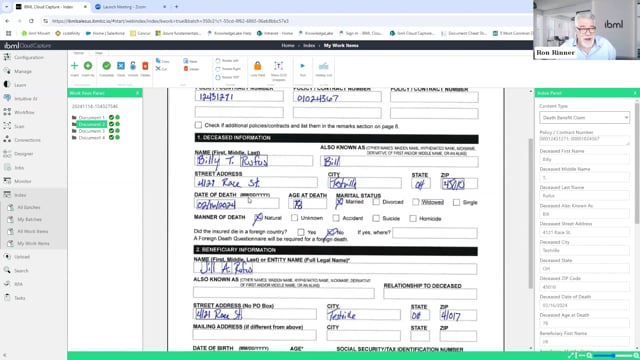
Task: Open Upload in the left sidebar
Action: 22,257
